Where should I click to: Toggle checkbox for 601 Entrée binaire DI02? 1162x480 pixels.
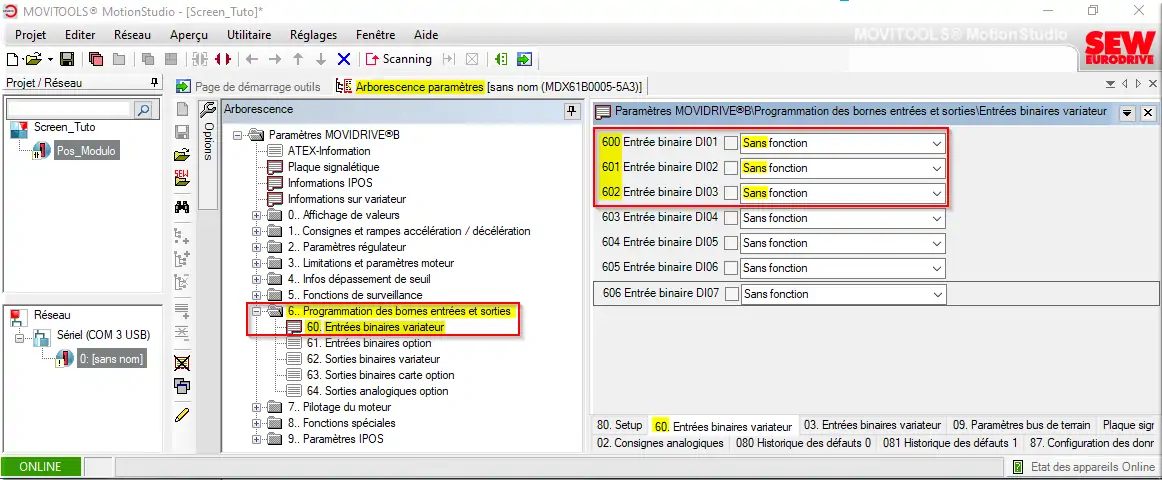click(x=731, y=168)
